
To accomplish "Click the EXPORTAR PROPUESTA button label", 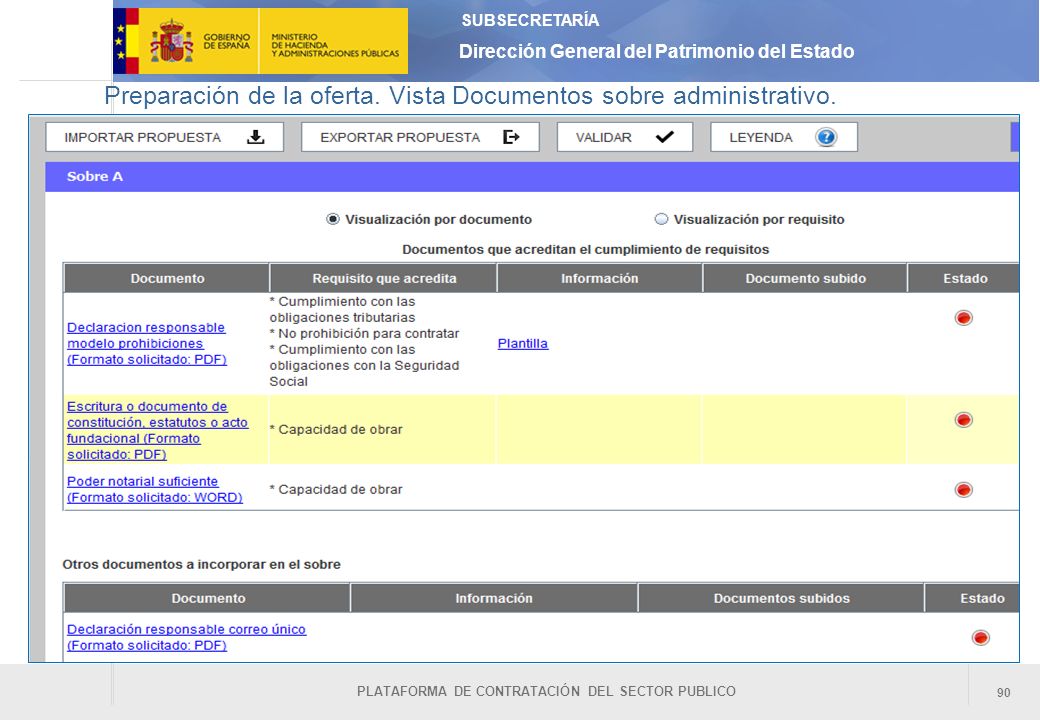I will pyautogui.click(x=400, y=137).
